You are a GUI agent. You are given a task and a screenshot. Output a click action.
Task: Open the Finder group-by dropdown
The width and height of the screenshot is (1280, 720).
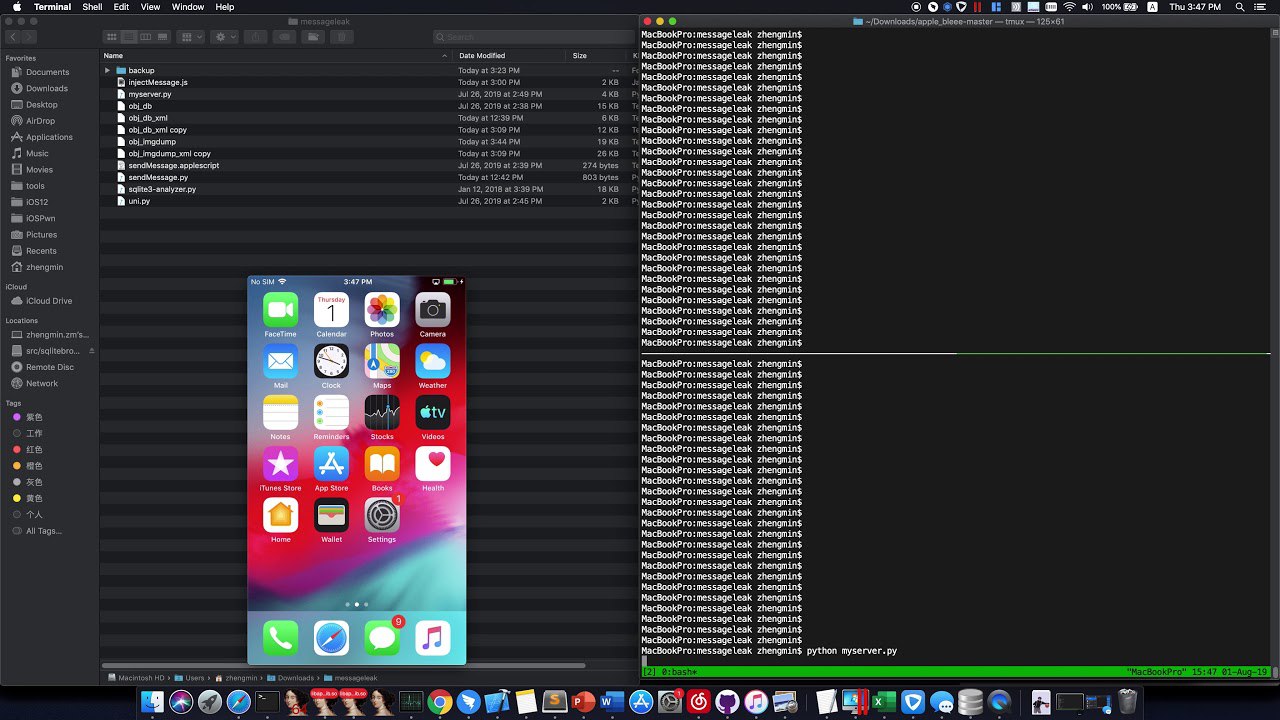tap(190, 37)
